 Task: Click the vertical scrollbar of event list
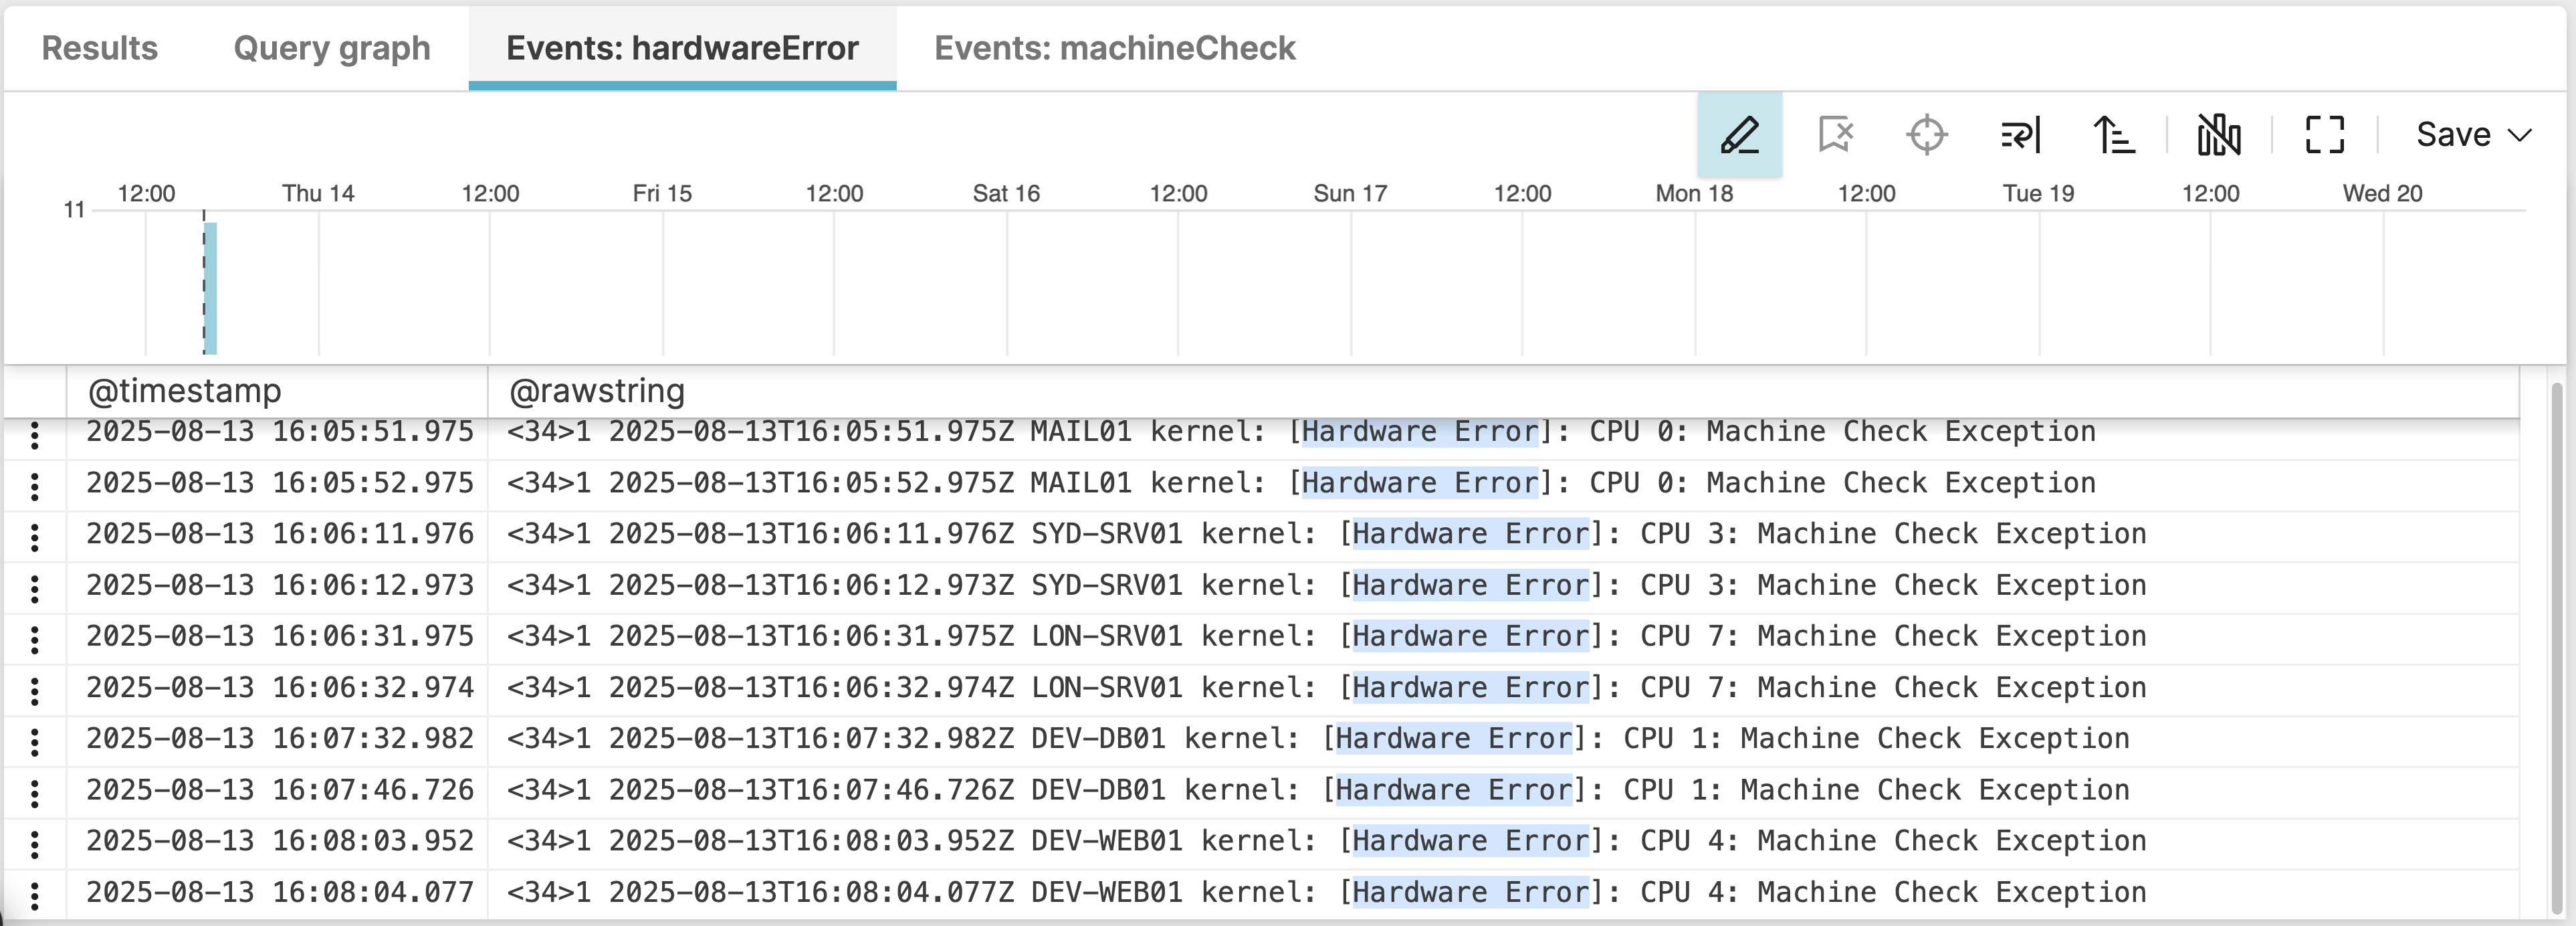click(2557, 650)
